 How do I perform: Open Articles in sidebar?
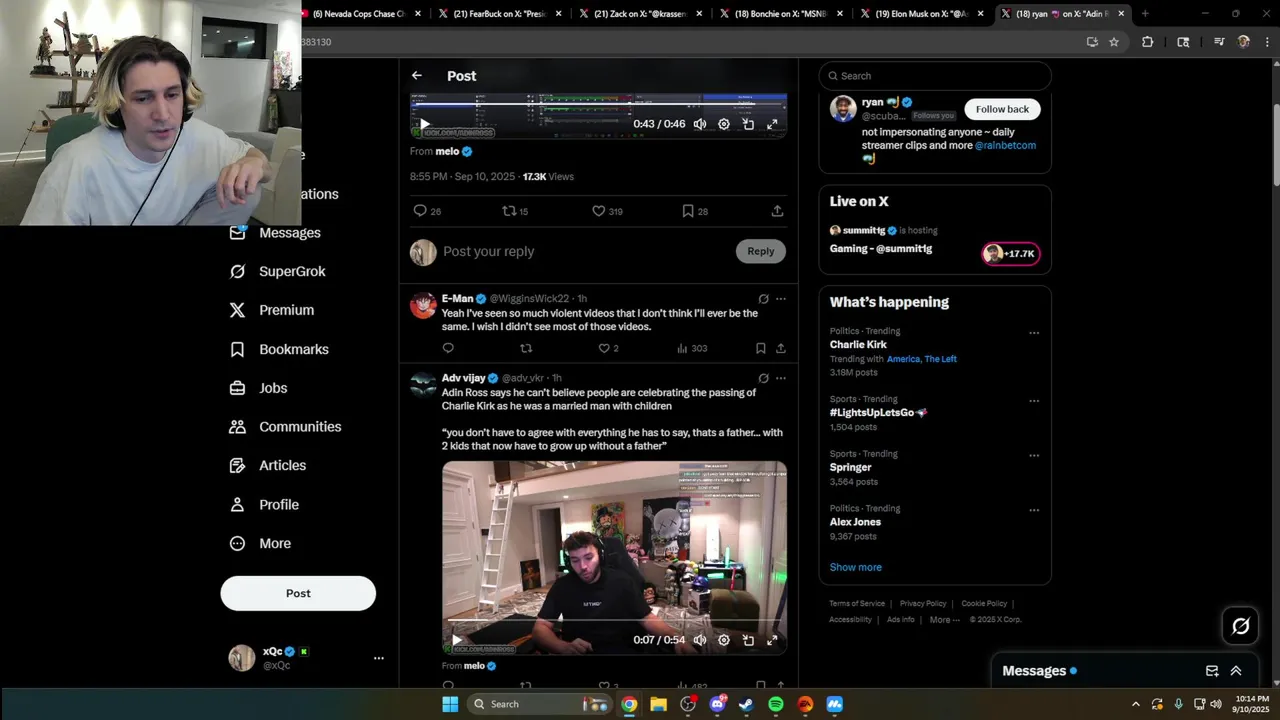click(x=267, y=466)
